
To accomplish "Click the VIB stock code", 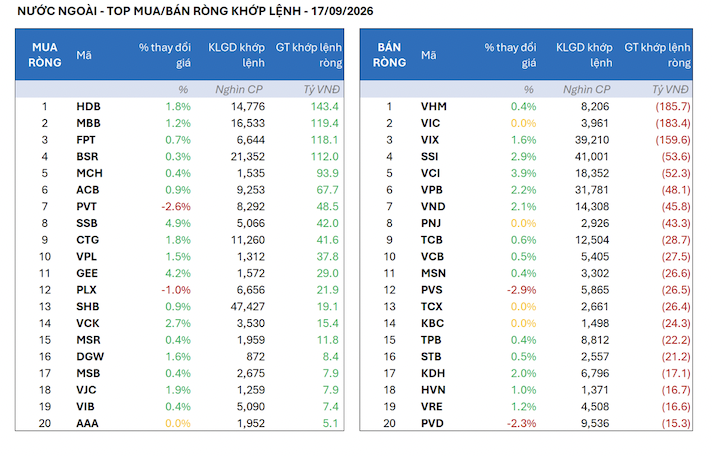I will [x=85, y=406].
